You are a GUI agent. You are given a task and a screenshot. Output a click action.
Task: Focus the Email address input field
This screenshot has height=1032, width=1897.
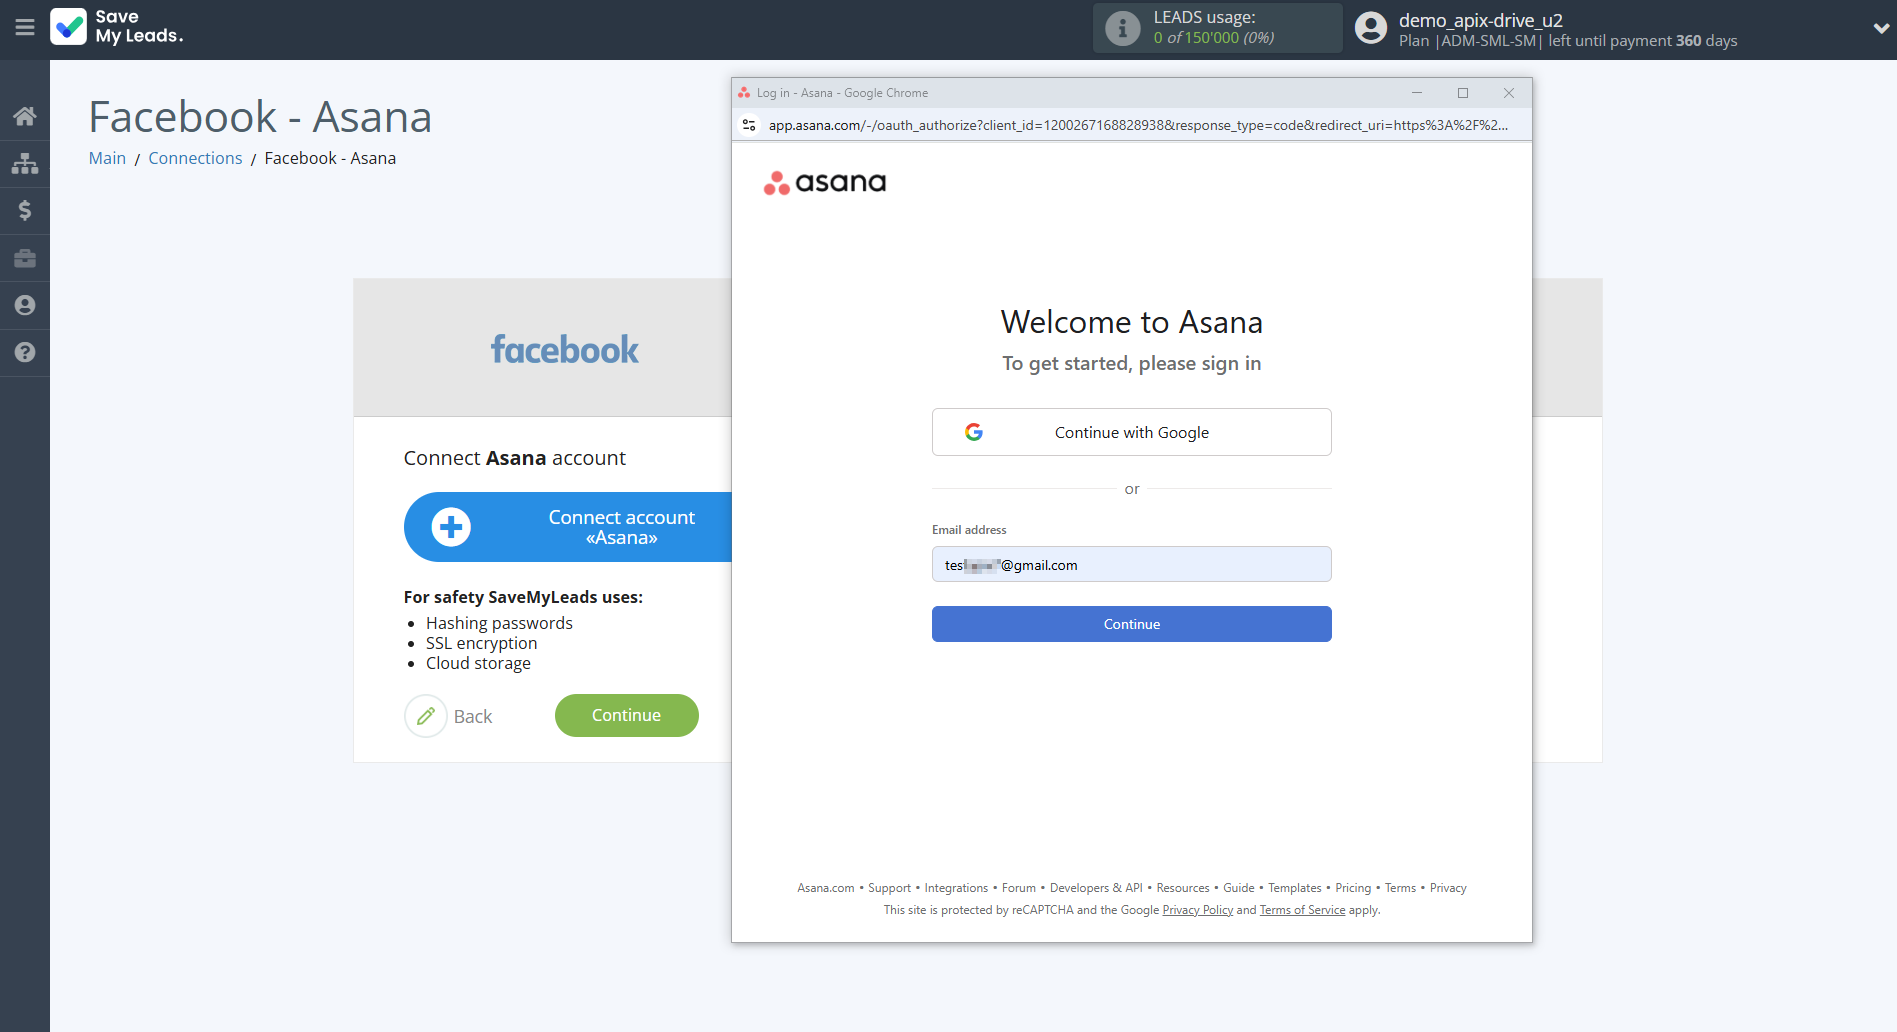click(1131, 565)
